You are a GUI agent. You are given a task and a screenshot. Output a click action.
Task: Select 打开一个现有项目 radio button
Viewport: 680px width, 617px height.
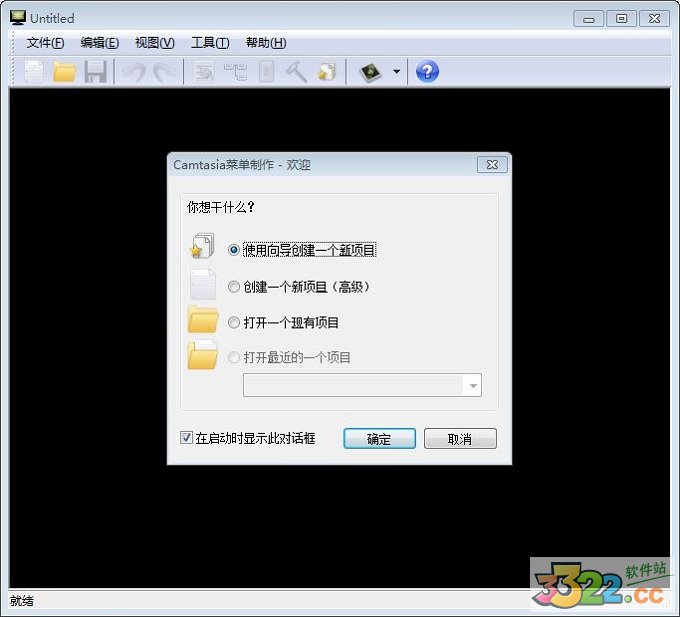coord(234,322)
